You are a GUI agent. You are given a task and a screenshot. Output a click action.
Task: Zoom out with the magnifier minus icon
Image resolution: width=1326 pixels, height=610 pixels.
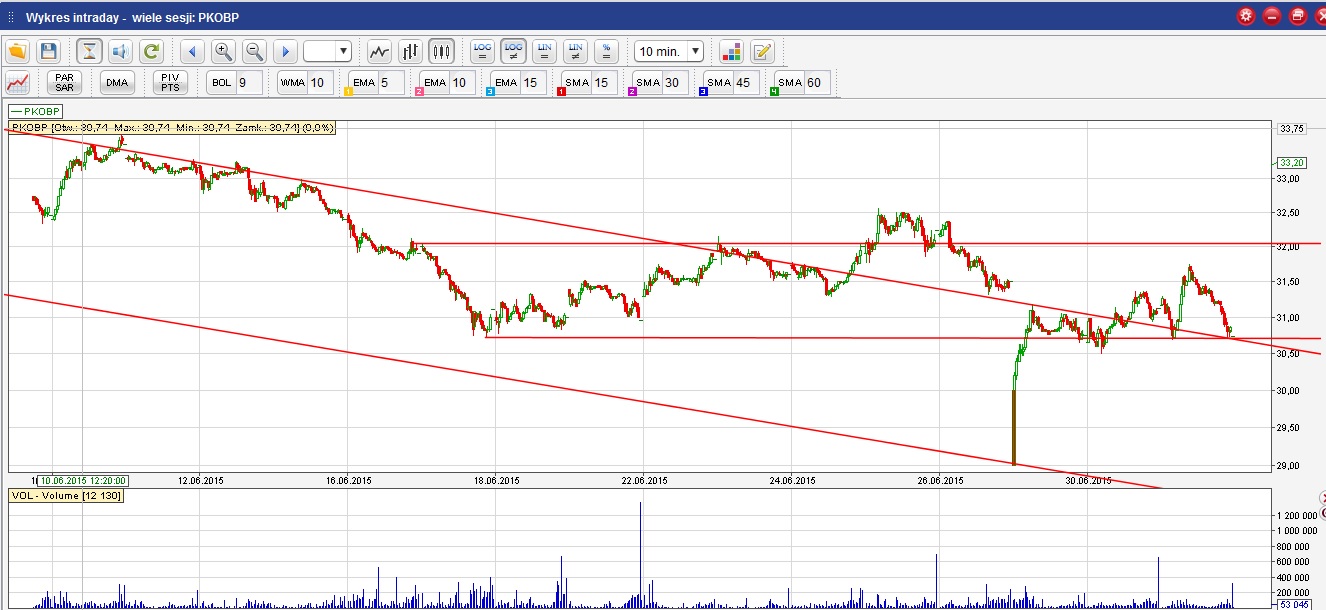pyautogui.click(x=254, y=51)
